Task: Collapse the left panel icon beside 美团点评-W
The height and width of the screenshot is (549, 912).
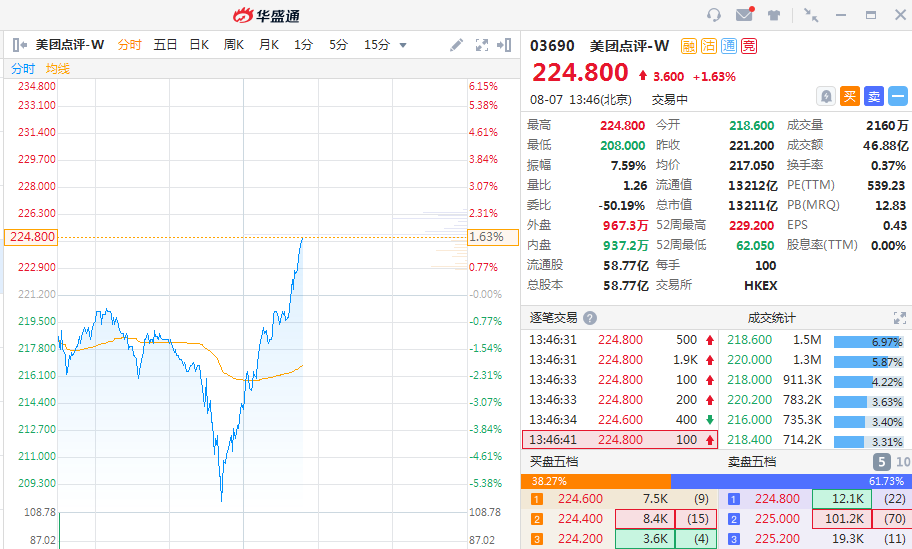Action: point(20,45)
